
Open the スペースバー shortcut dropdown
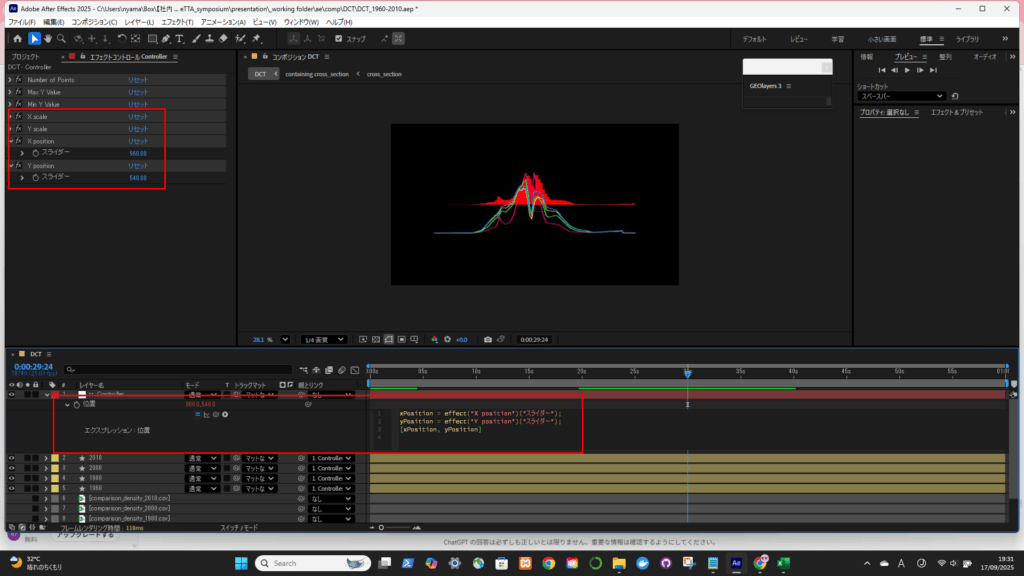[x=902, y=96]
